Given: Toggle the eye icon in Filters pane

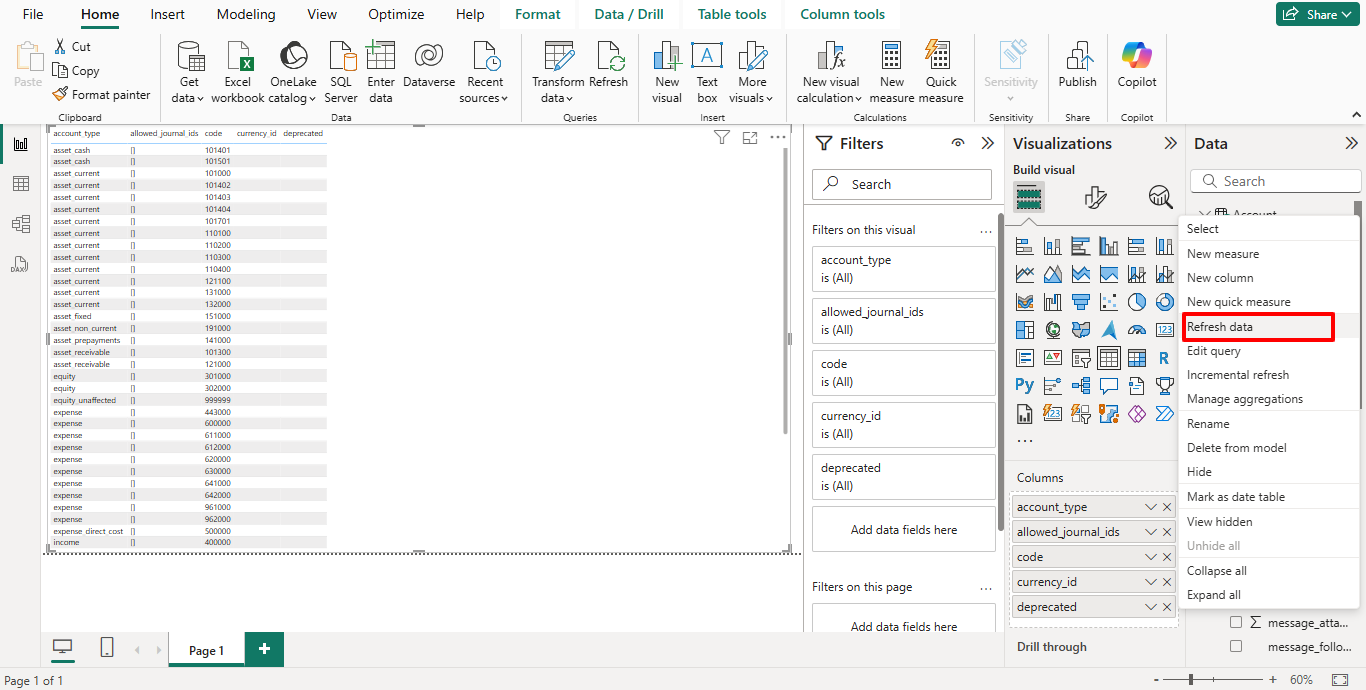Looking at the screenshot, I should tap(958, 144).
